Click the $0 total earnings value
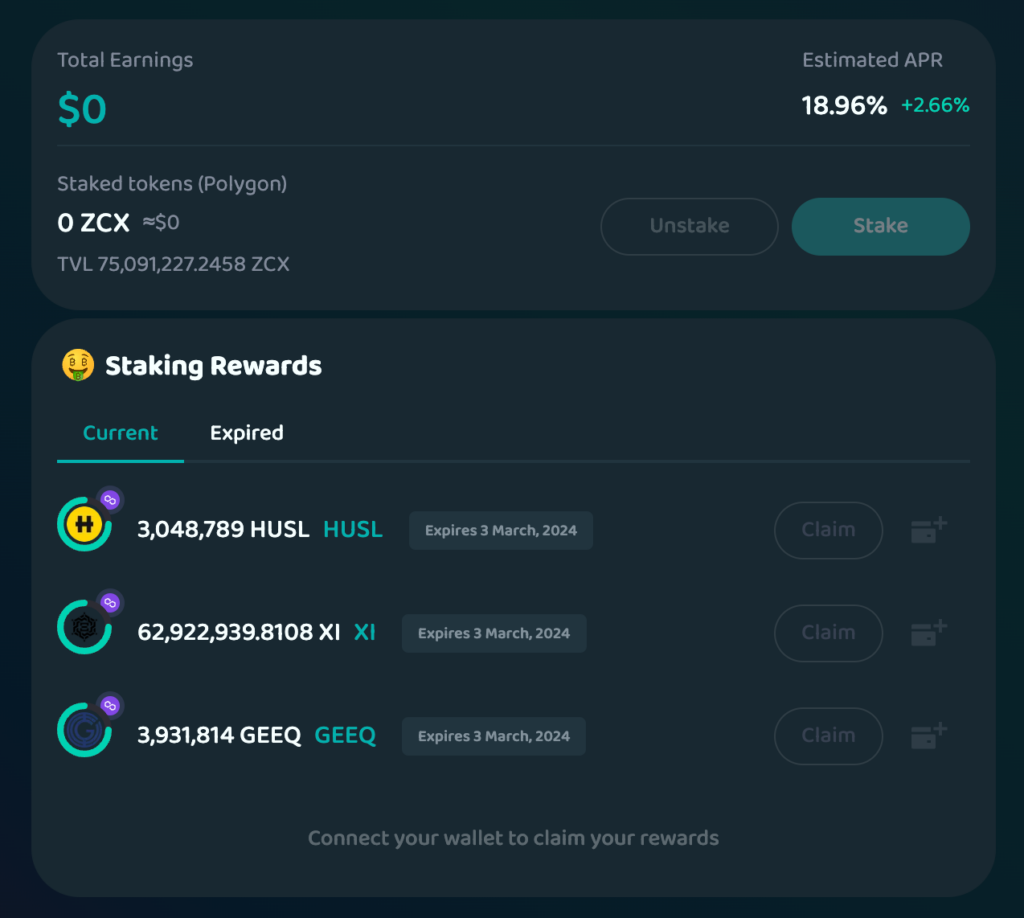 (82, 109)
